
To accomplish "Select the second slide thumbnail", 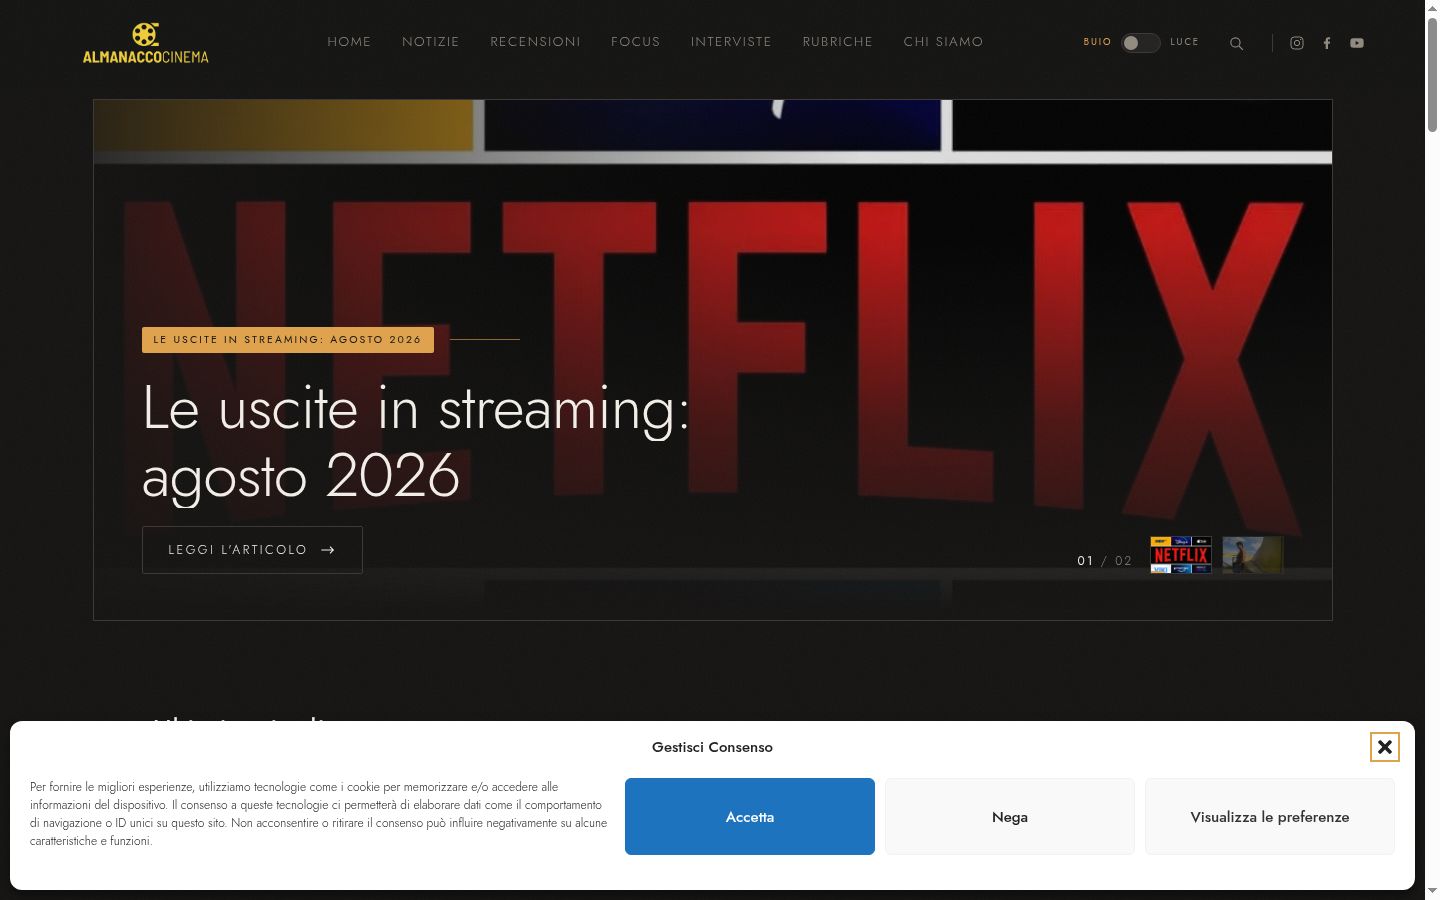I will tap(1253, 555).
